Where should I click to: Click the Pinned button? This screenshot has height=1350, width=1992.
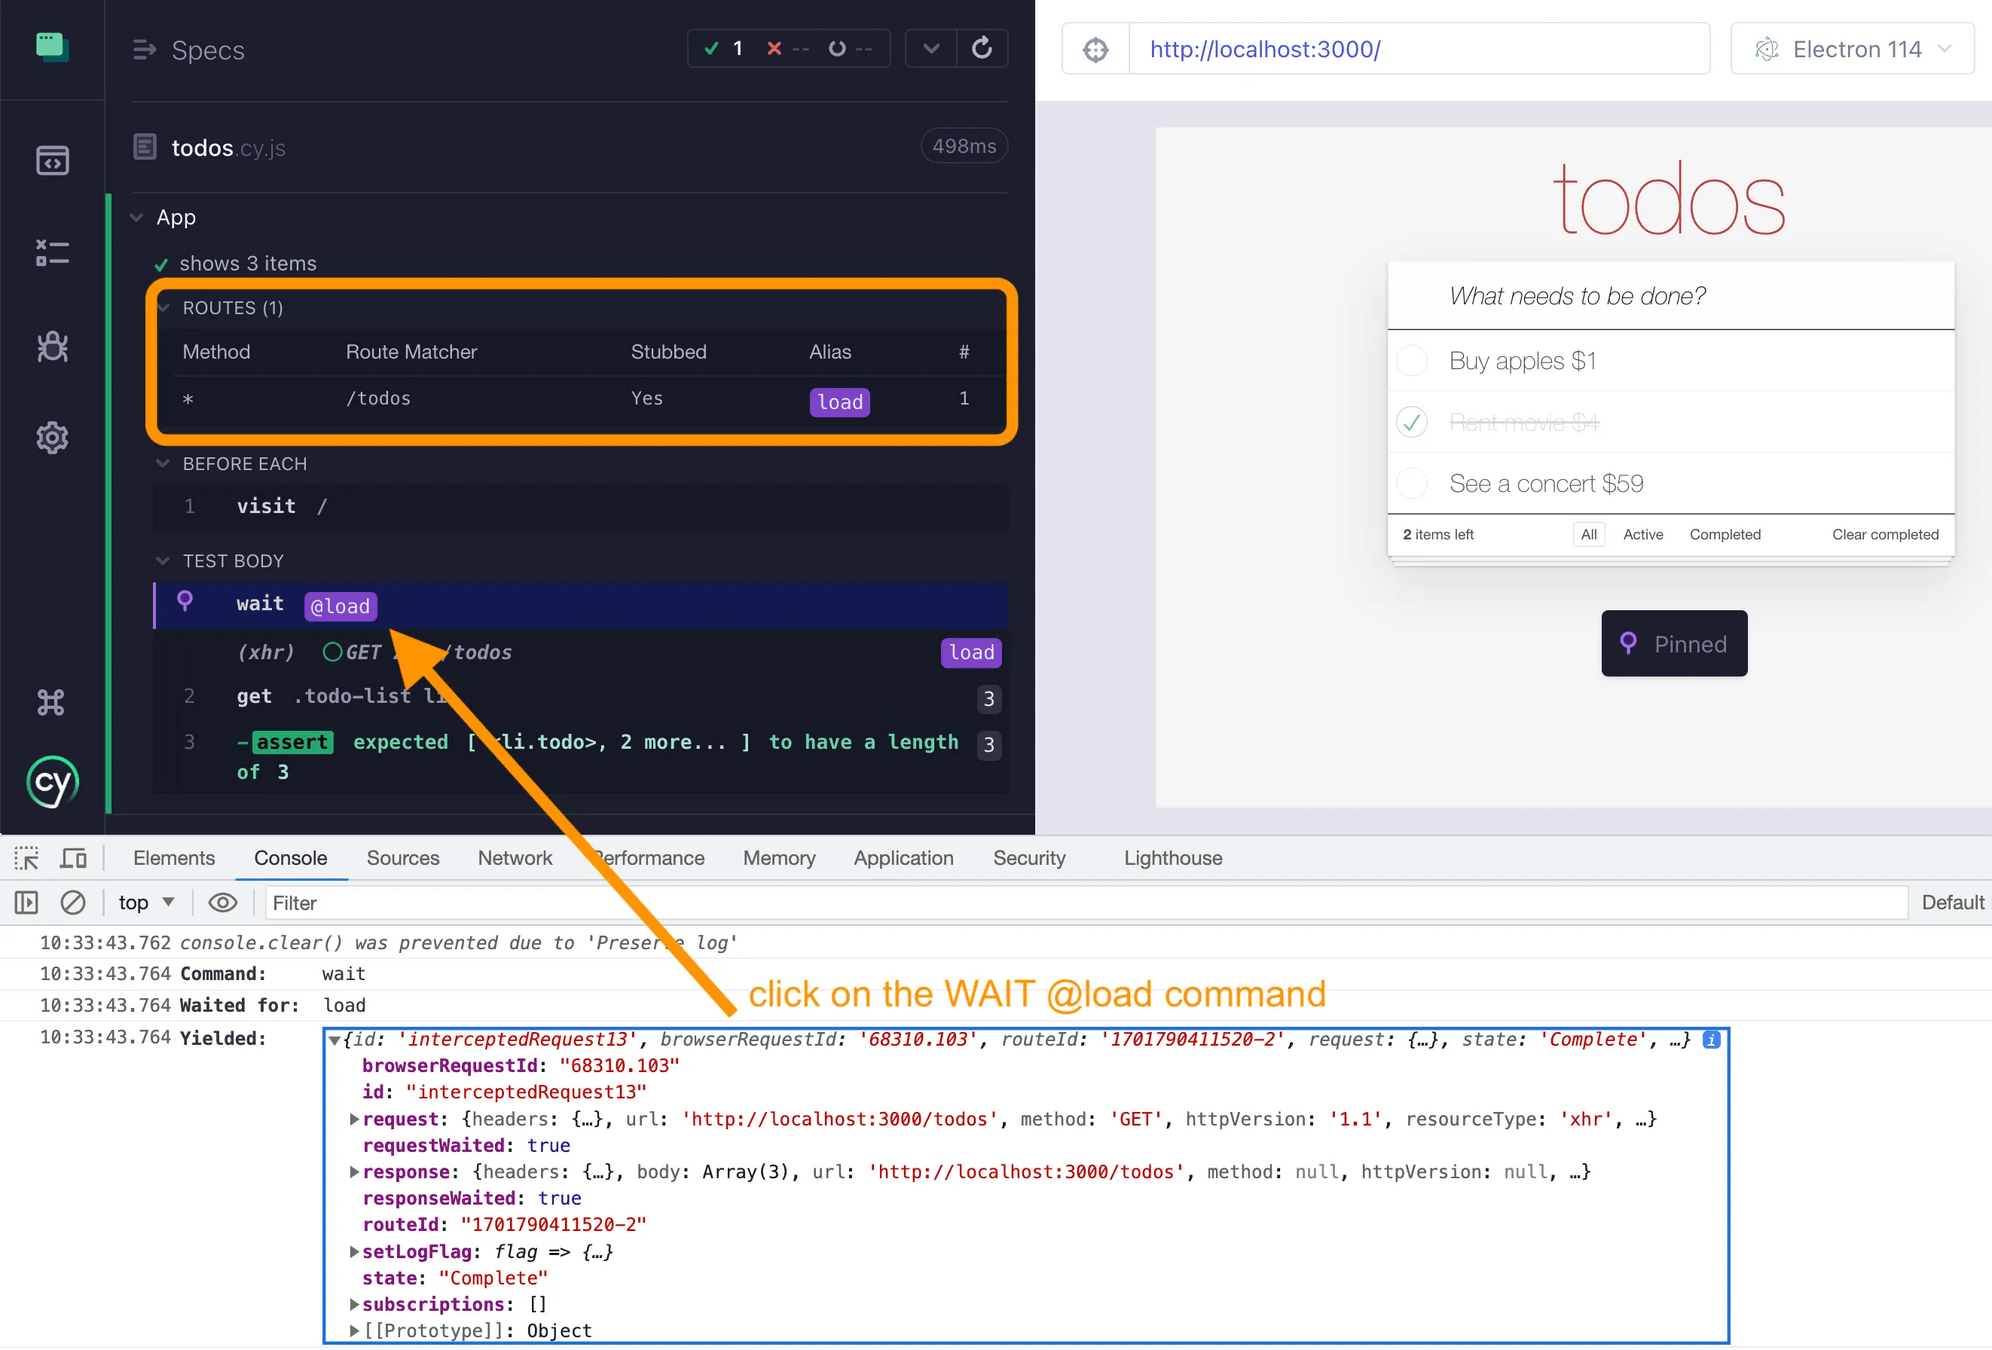[x=1674, y=644]
